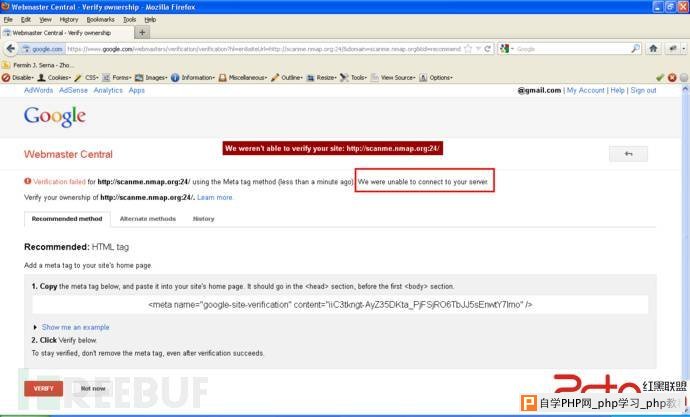Click the red CSS error indicator icon
690x417 pixels.
coord(672,77)
